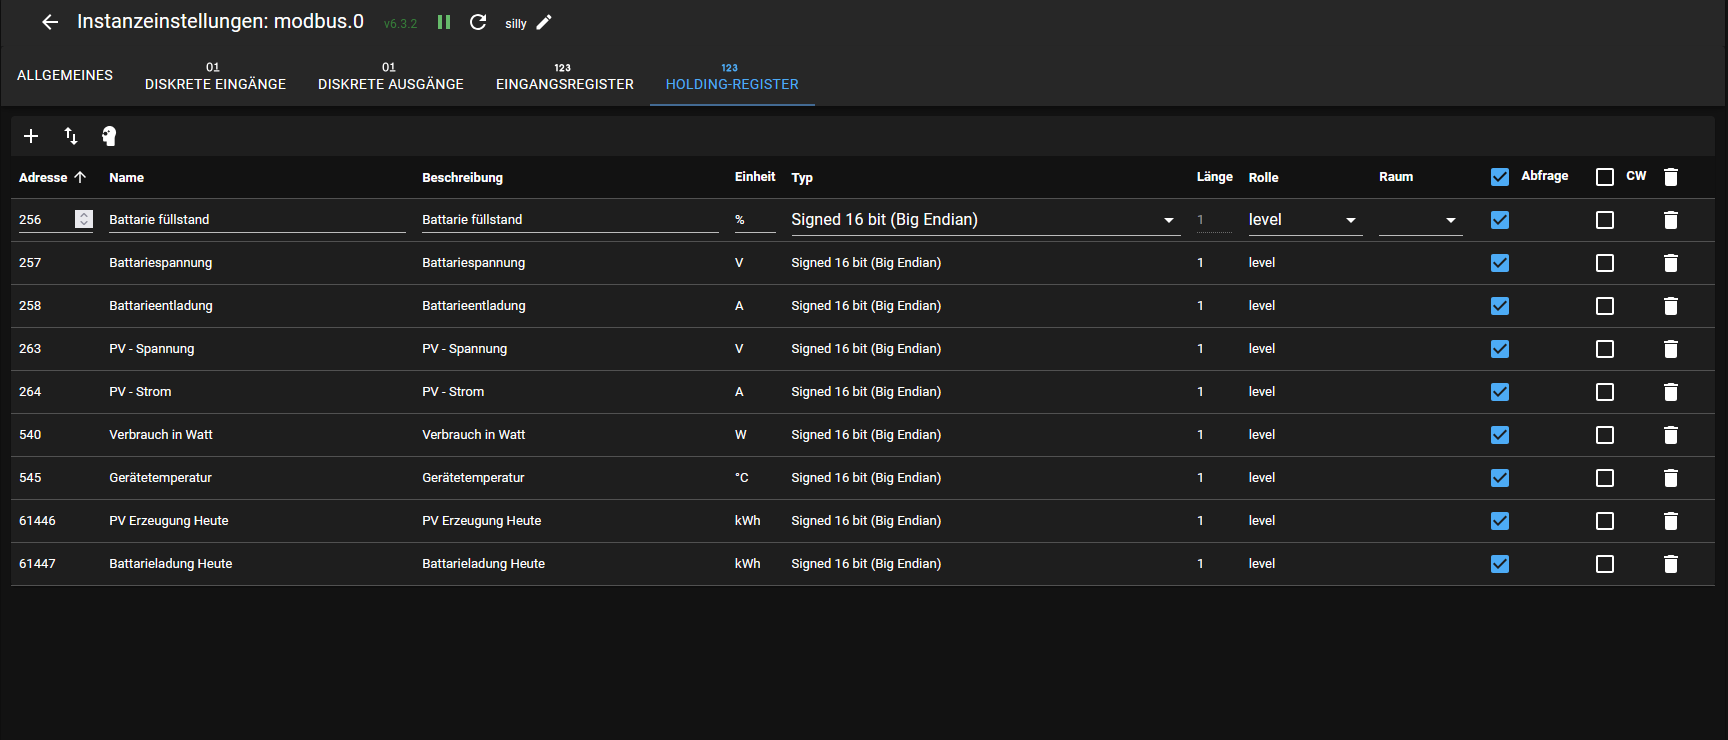Viewport: 1728px width, 740px height.
Task: Restart the instance with the reload icon
Action: pos(478,22)
